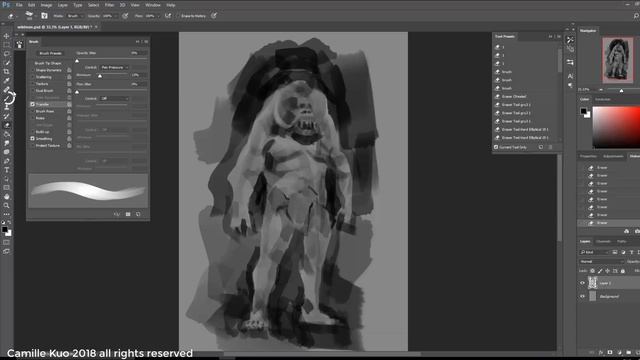Open eraser Mode Brush dropdown
Image resolution: width=640 pixels, height=360 pixels.
tap(76, 16)
